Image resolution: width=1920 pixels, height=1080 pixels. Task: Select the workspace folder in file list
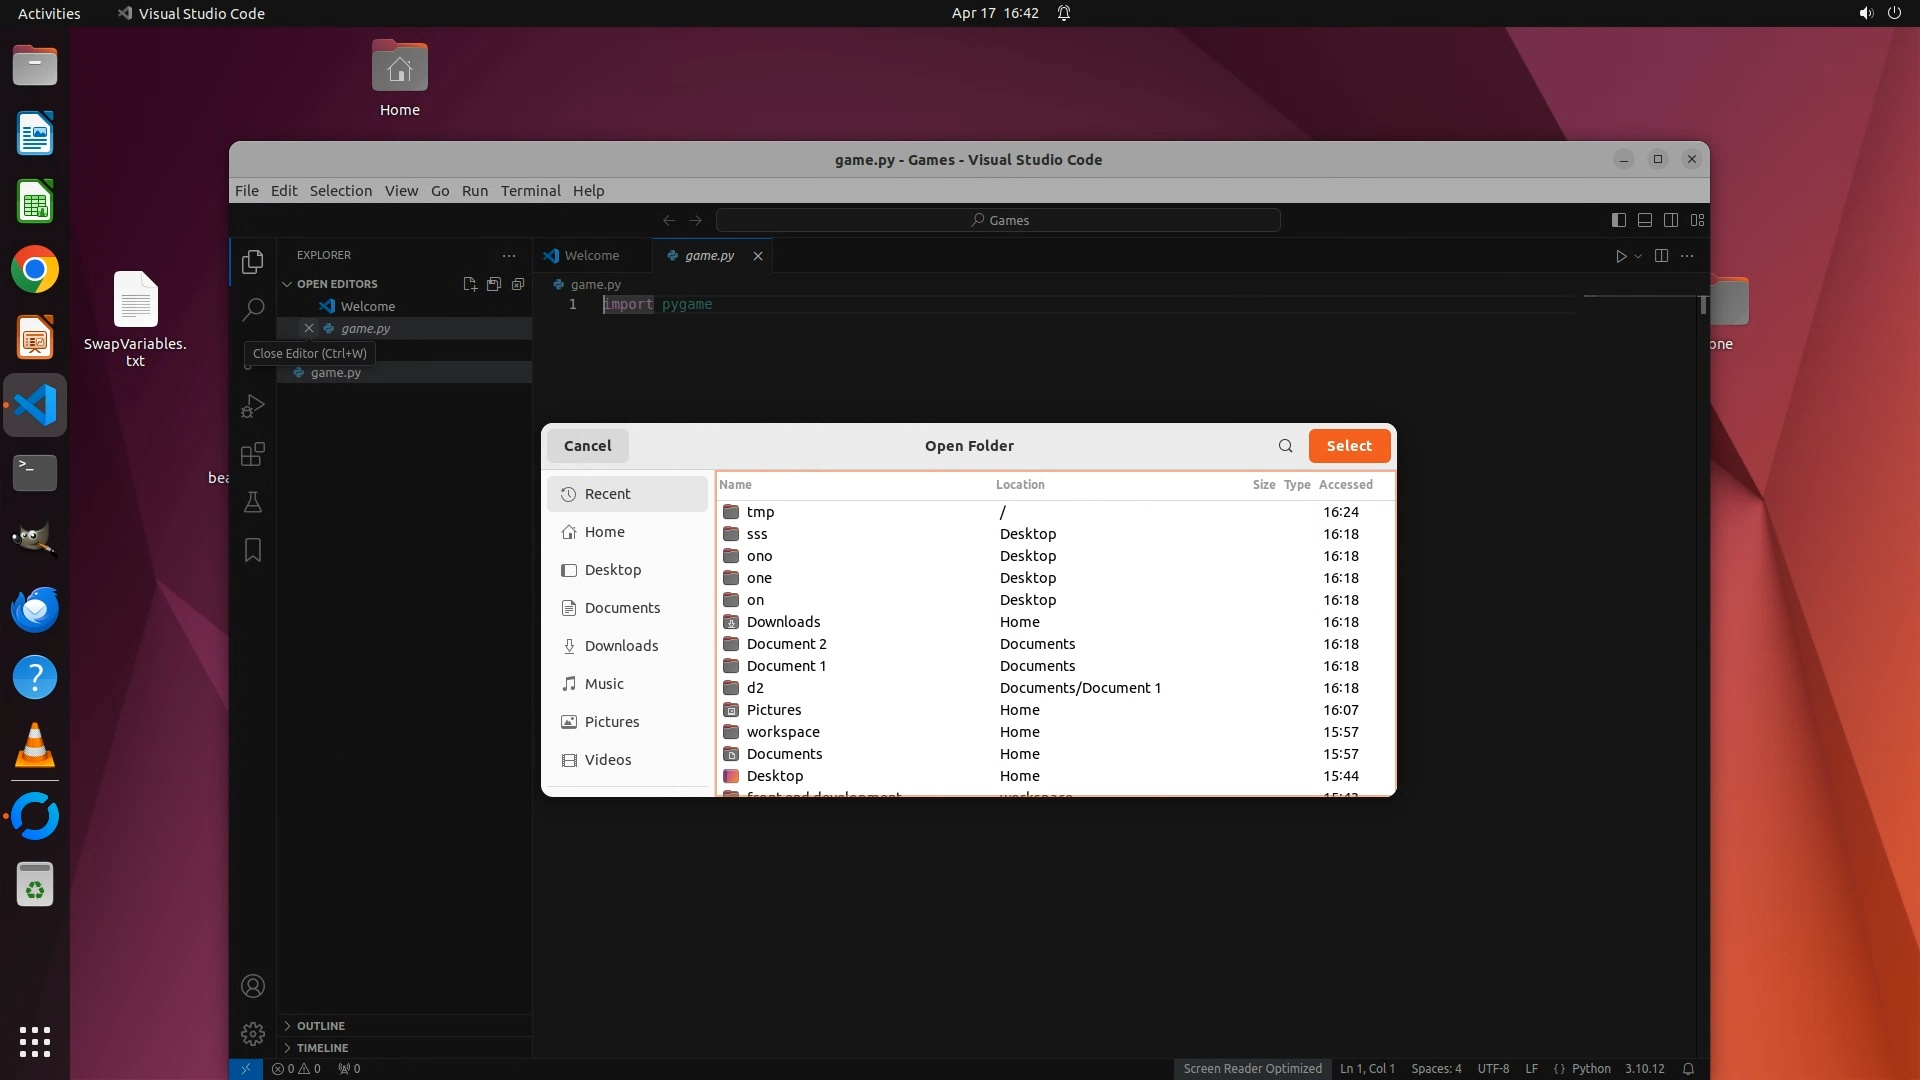pyautogui.click(x=782, y=732)
